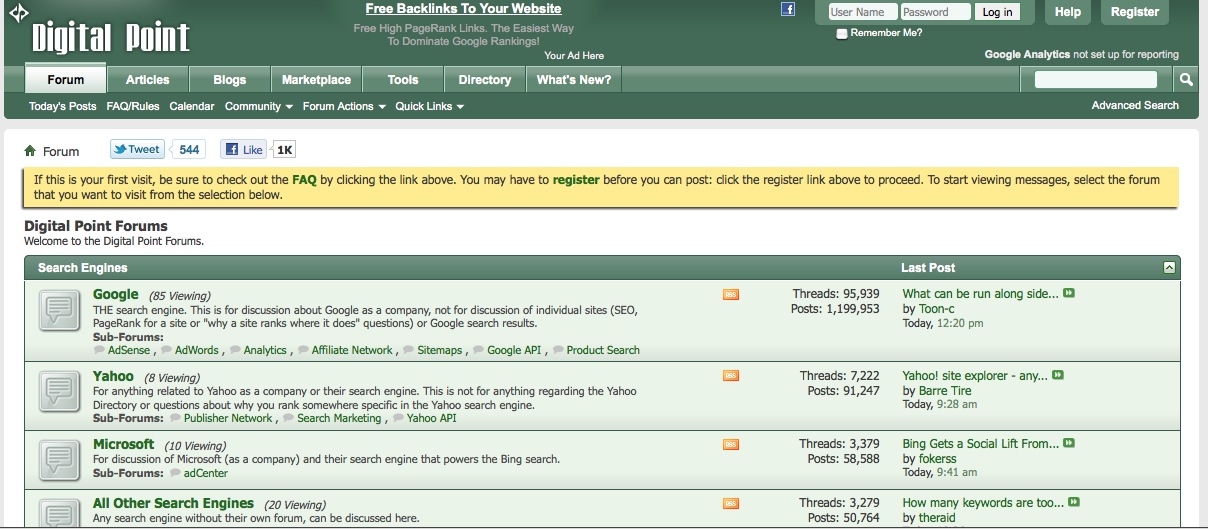Open the Product Search sub-forum
The image size is (1208, 529).
click(x=603, y=350)
